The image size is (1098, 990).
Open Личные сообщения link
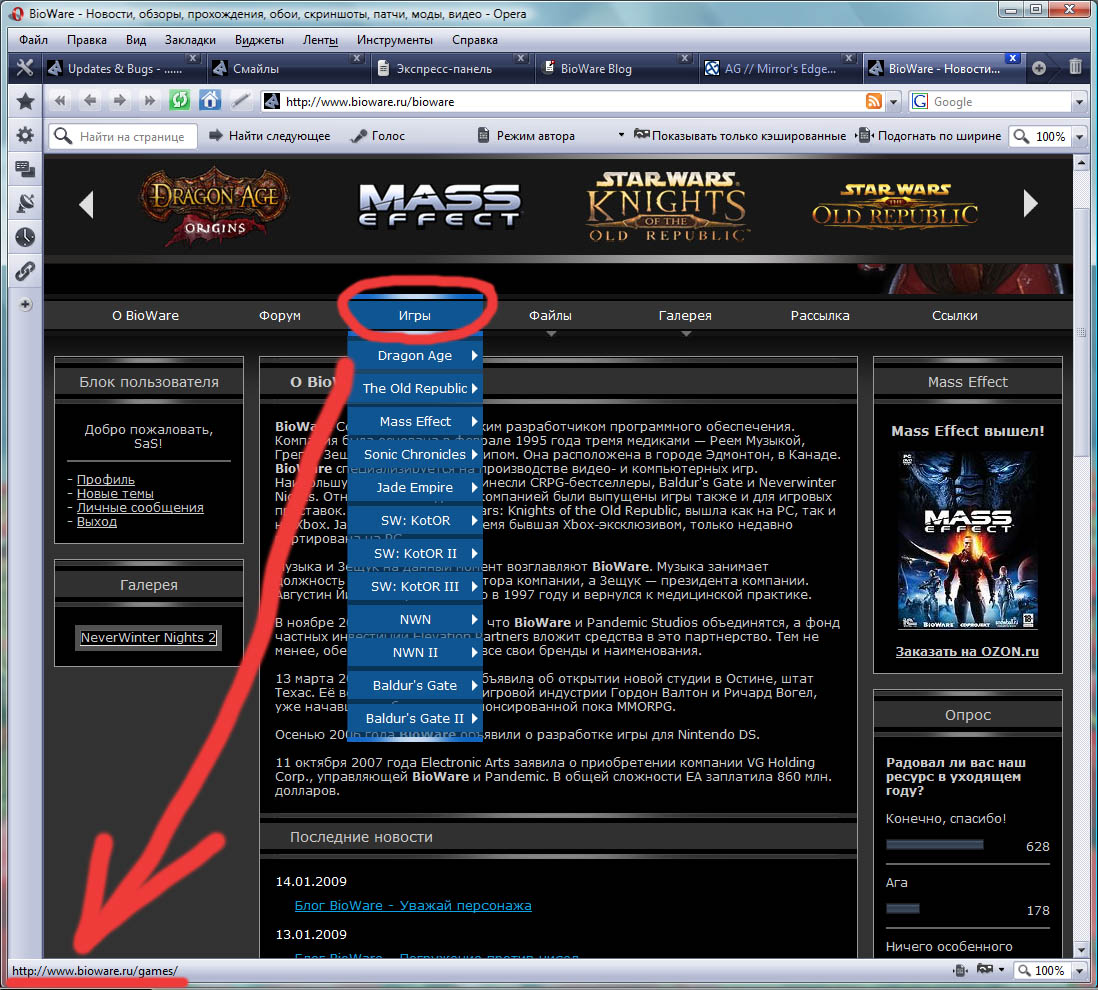(x=140, y=508)
